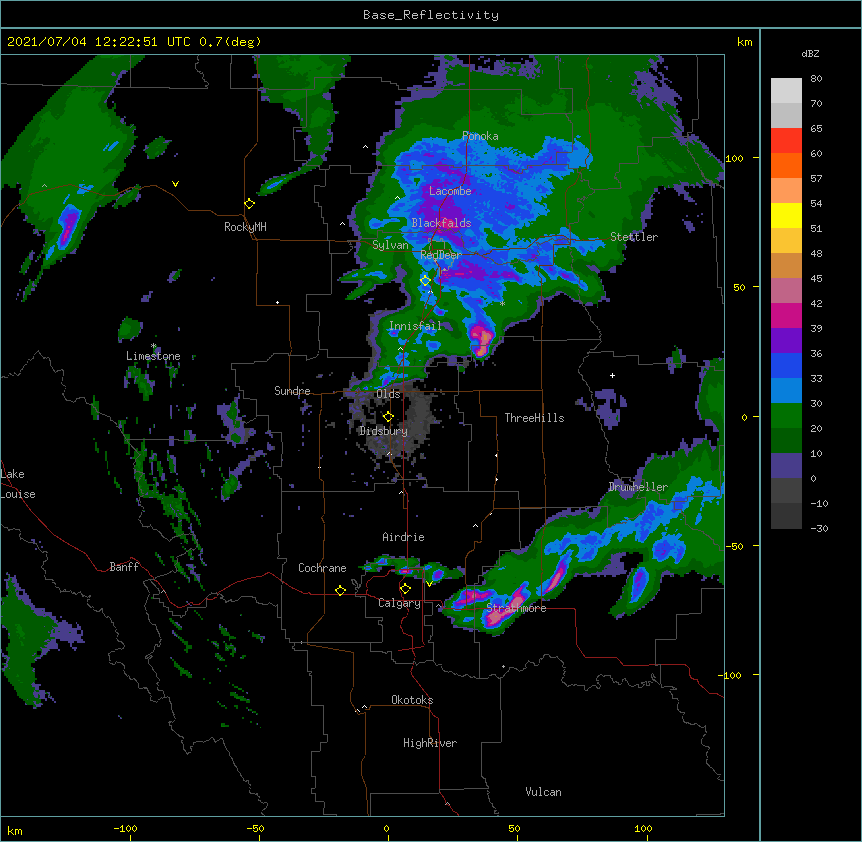The image size is (862, 842).
Task: Click the Didsbury label
Action: point(383,431)
